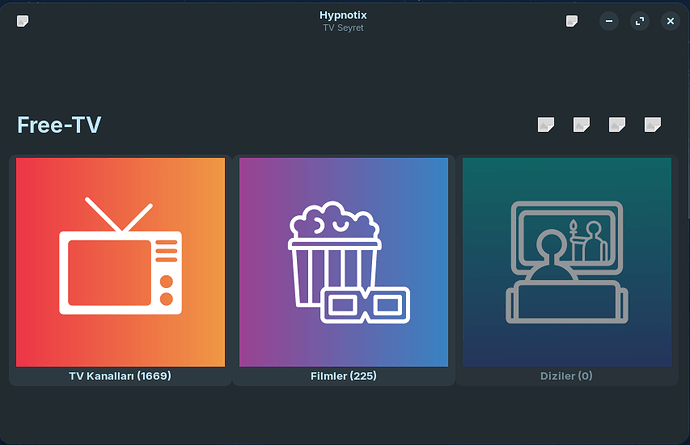
Task: Open TV Kanalları (1669) label
Action: [120, 376]
